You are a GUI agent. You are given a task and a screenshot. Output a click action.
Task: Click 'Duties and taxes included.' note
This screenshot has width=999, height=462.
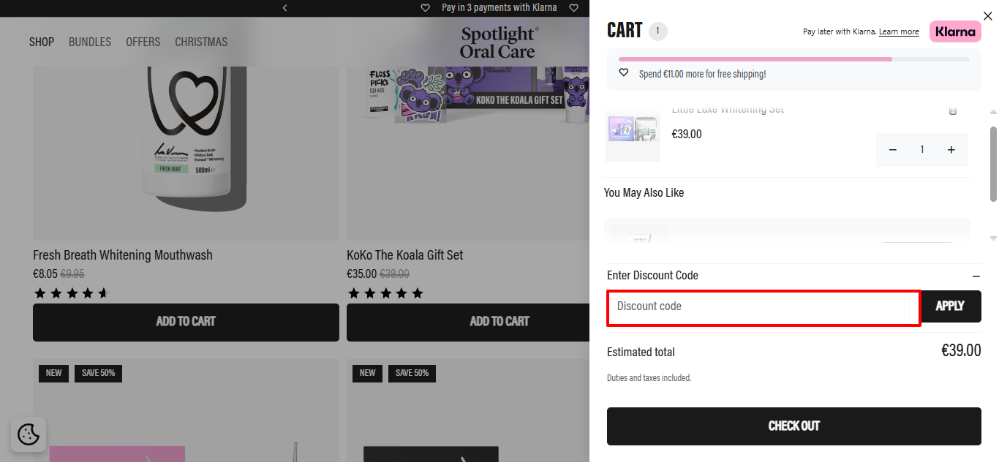pos(649,378)
